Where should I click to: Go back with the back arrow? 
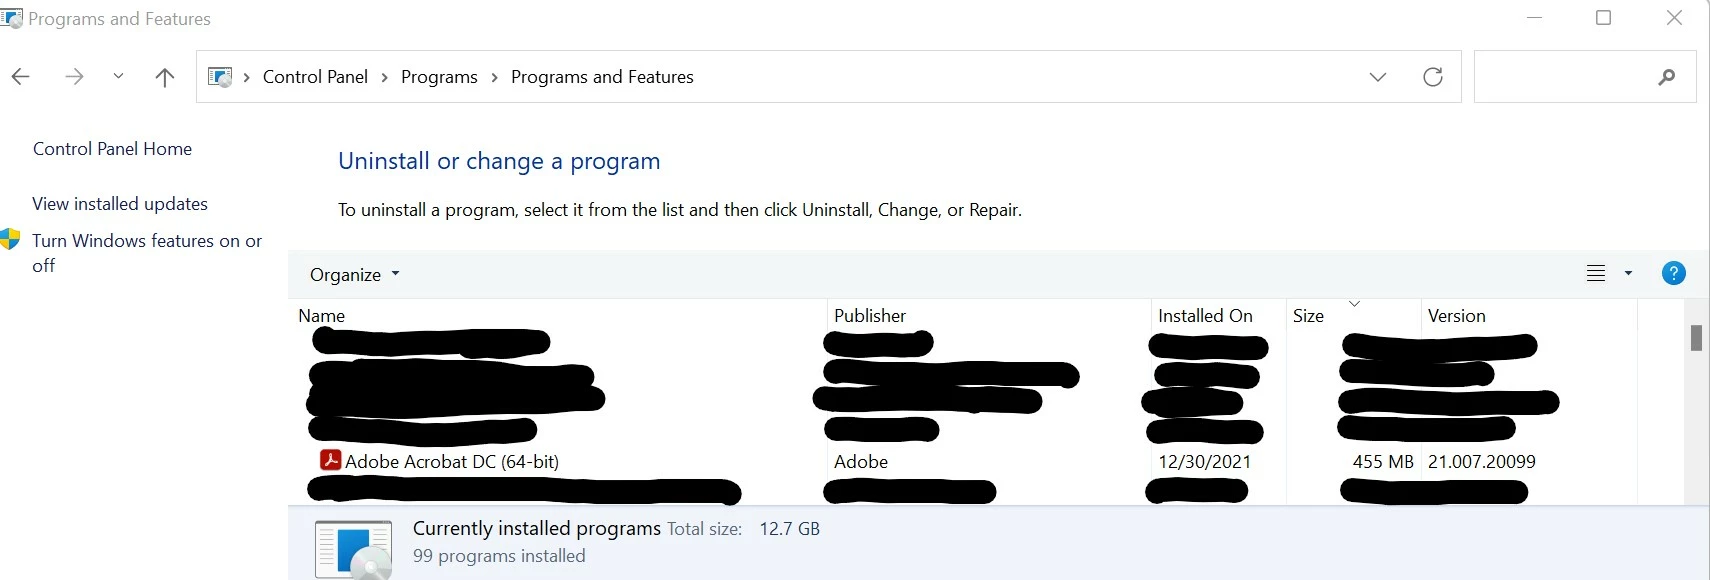[21, 77]
